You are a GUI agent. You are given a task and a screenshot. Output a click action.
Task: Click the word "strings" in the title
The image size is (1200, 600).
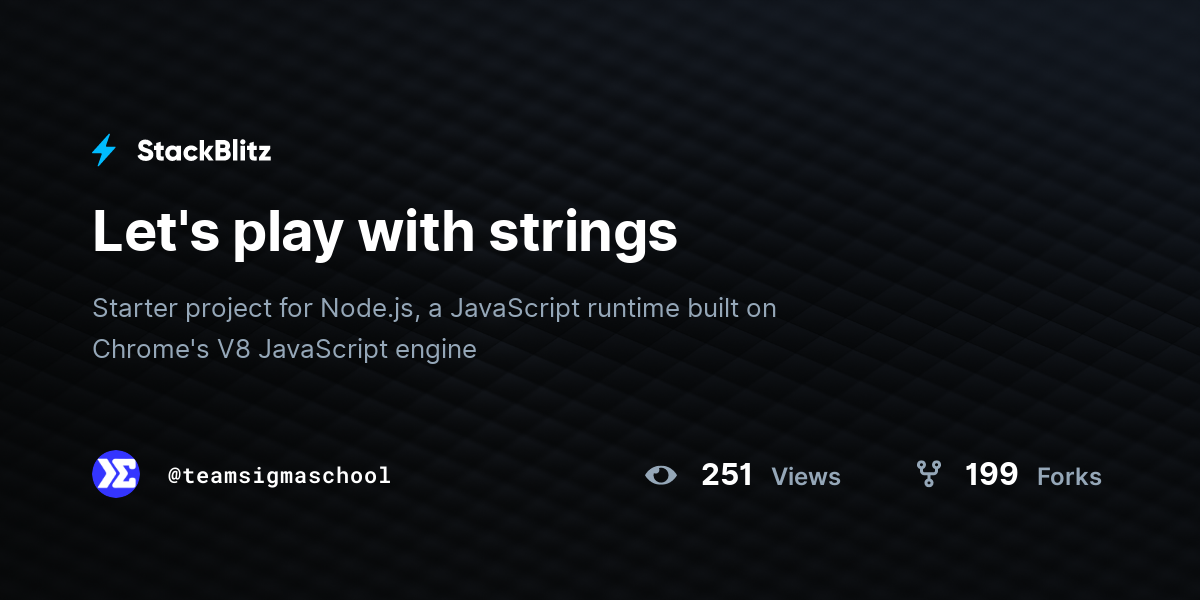[583, 231]
